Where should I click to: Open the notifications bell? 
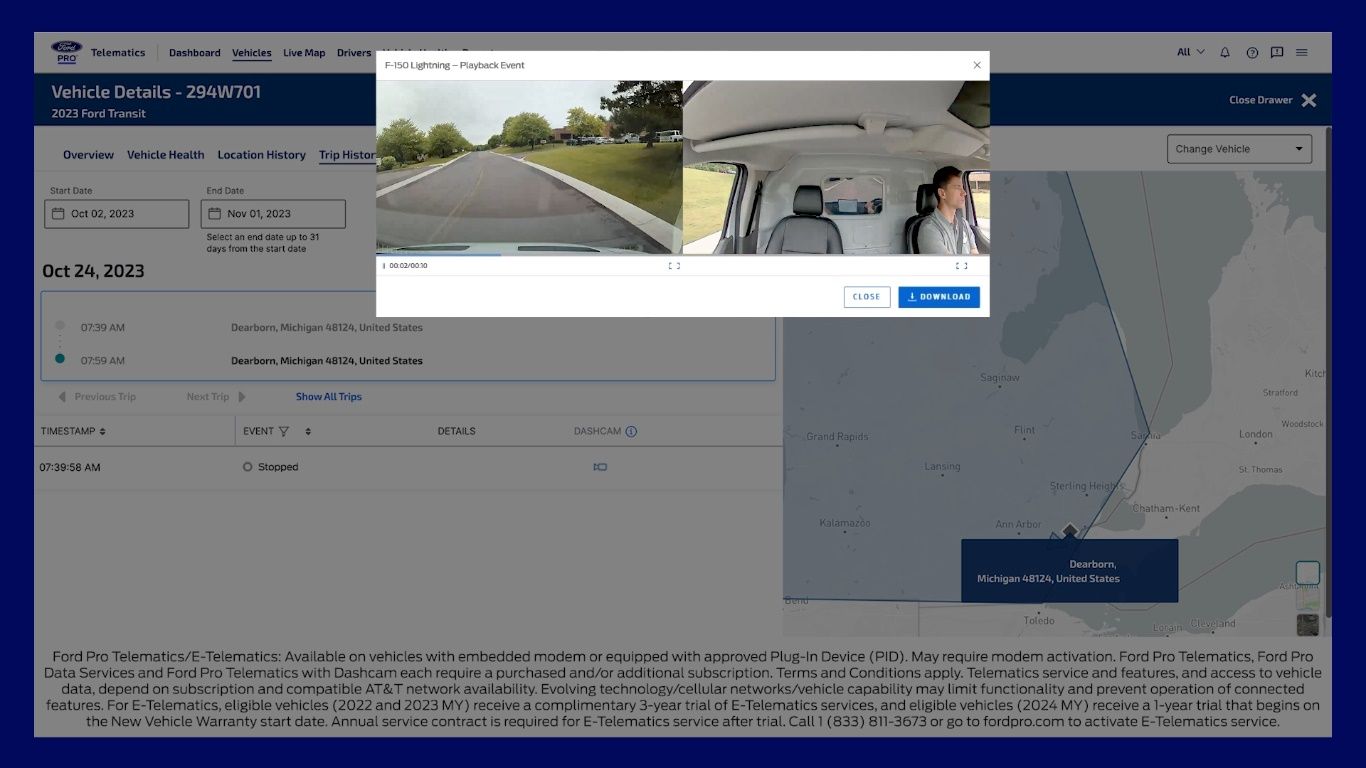[x=1225, y=53]
